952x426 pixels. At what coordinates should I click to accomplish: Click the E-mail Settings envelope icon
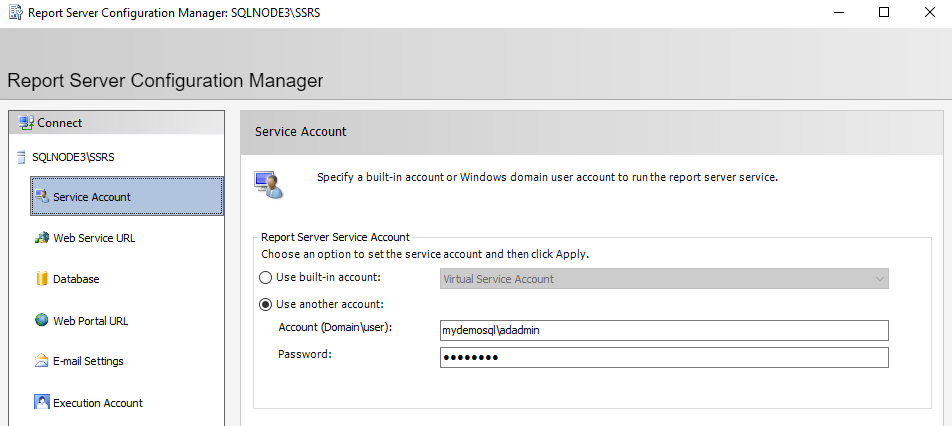click(x=42, y=361)
